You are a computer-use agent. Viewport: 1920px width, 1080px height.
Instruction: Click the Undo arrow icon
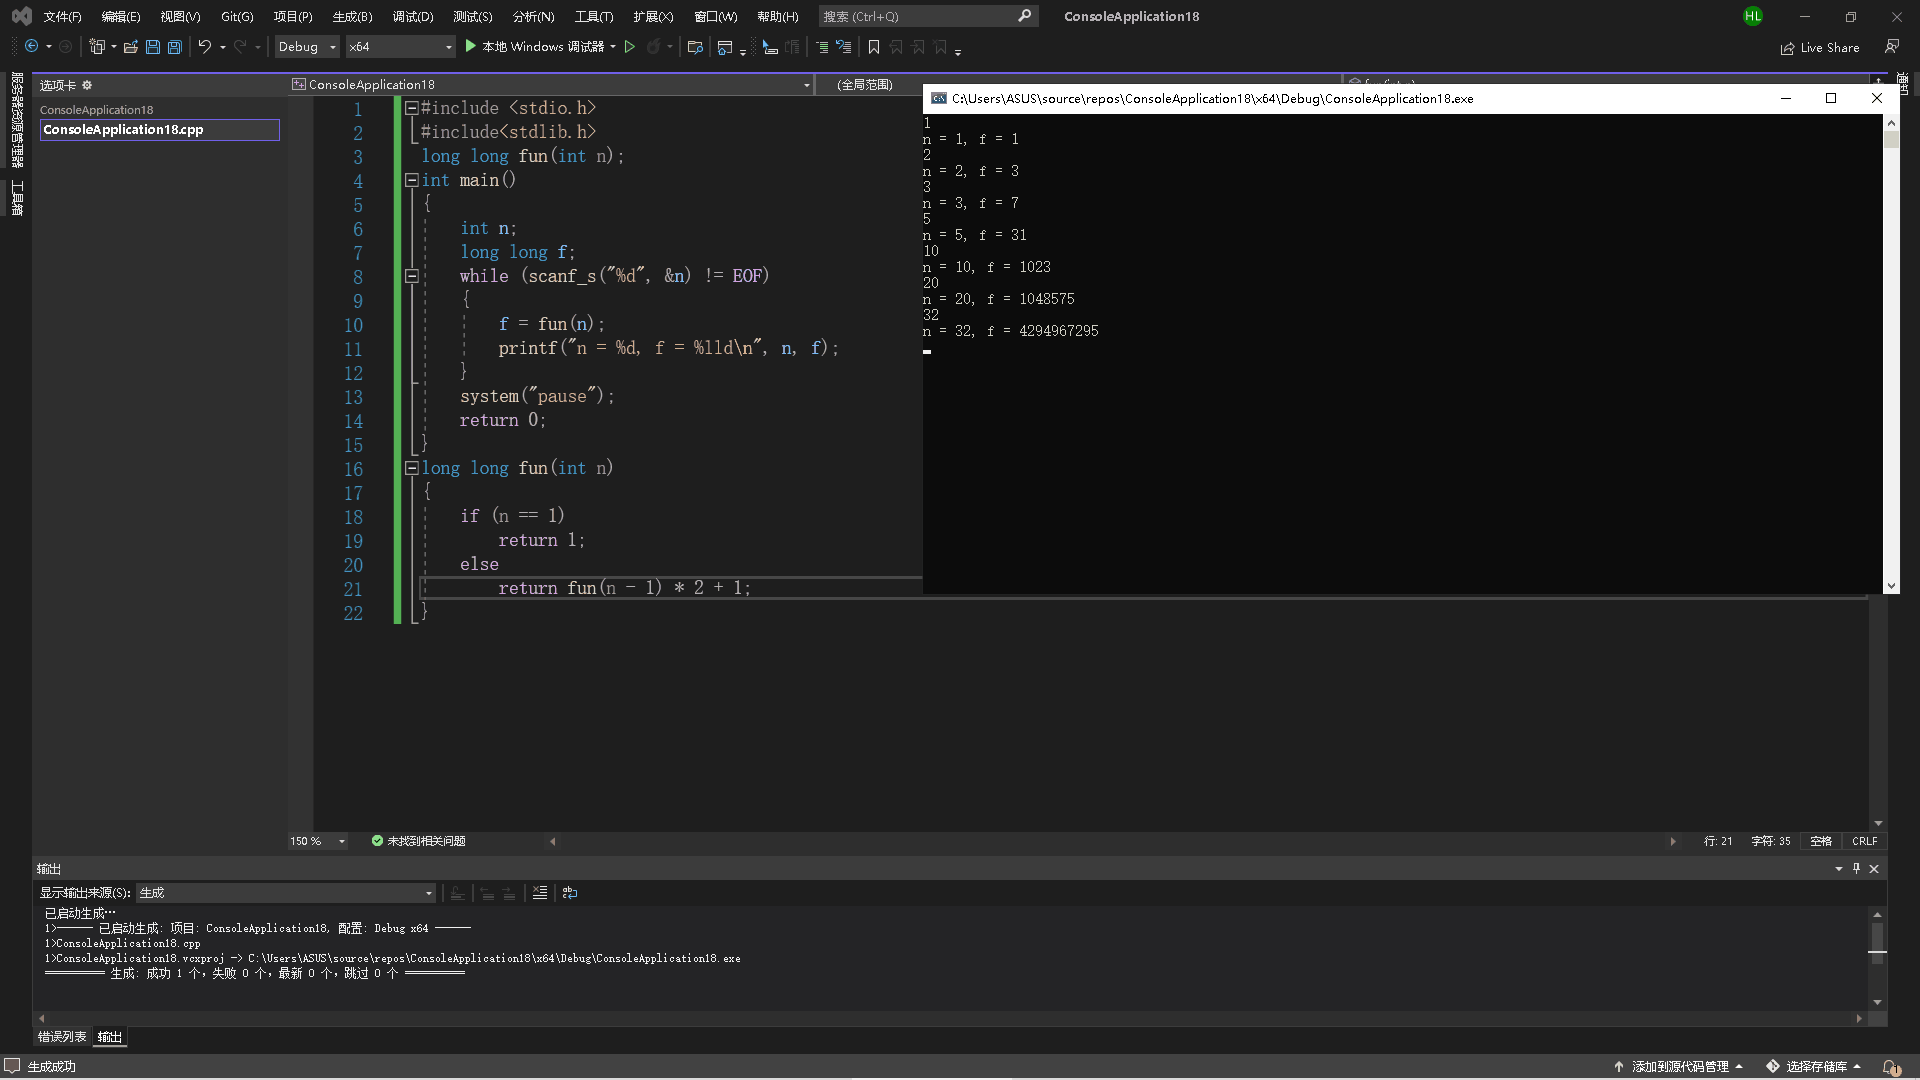[204, 47]
